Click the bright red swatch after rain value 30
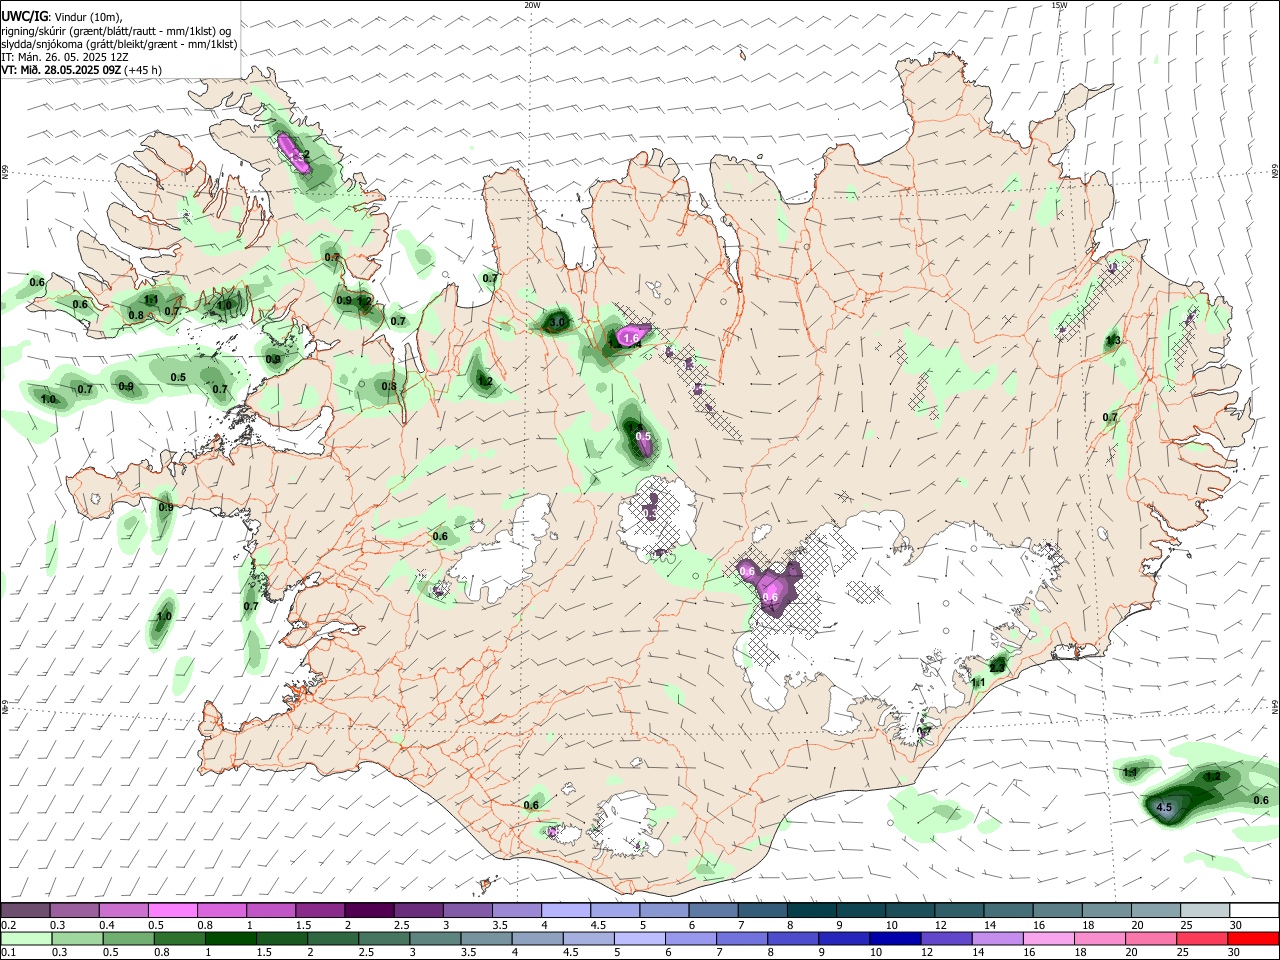 1254,938
